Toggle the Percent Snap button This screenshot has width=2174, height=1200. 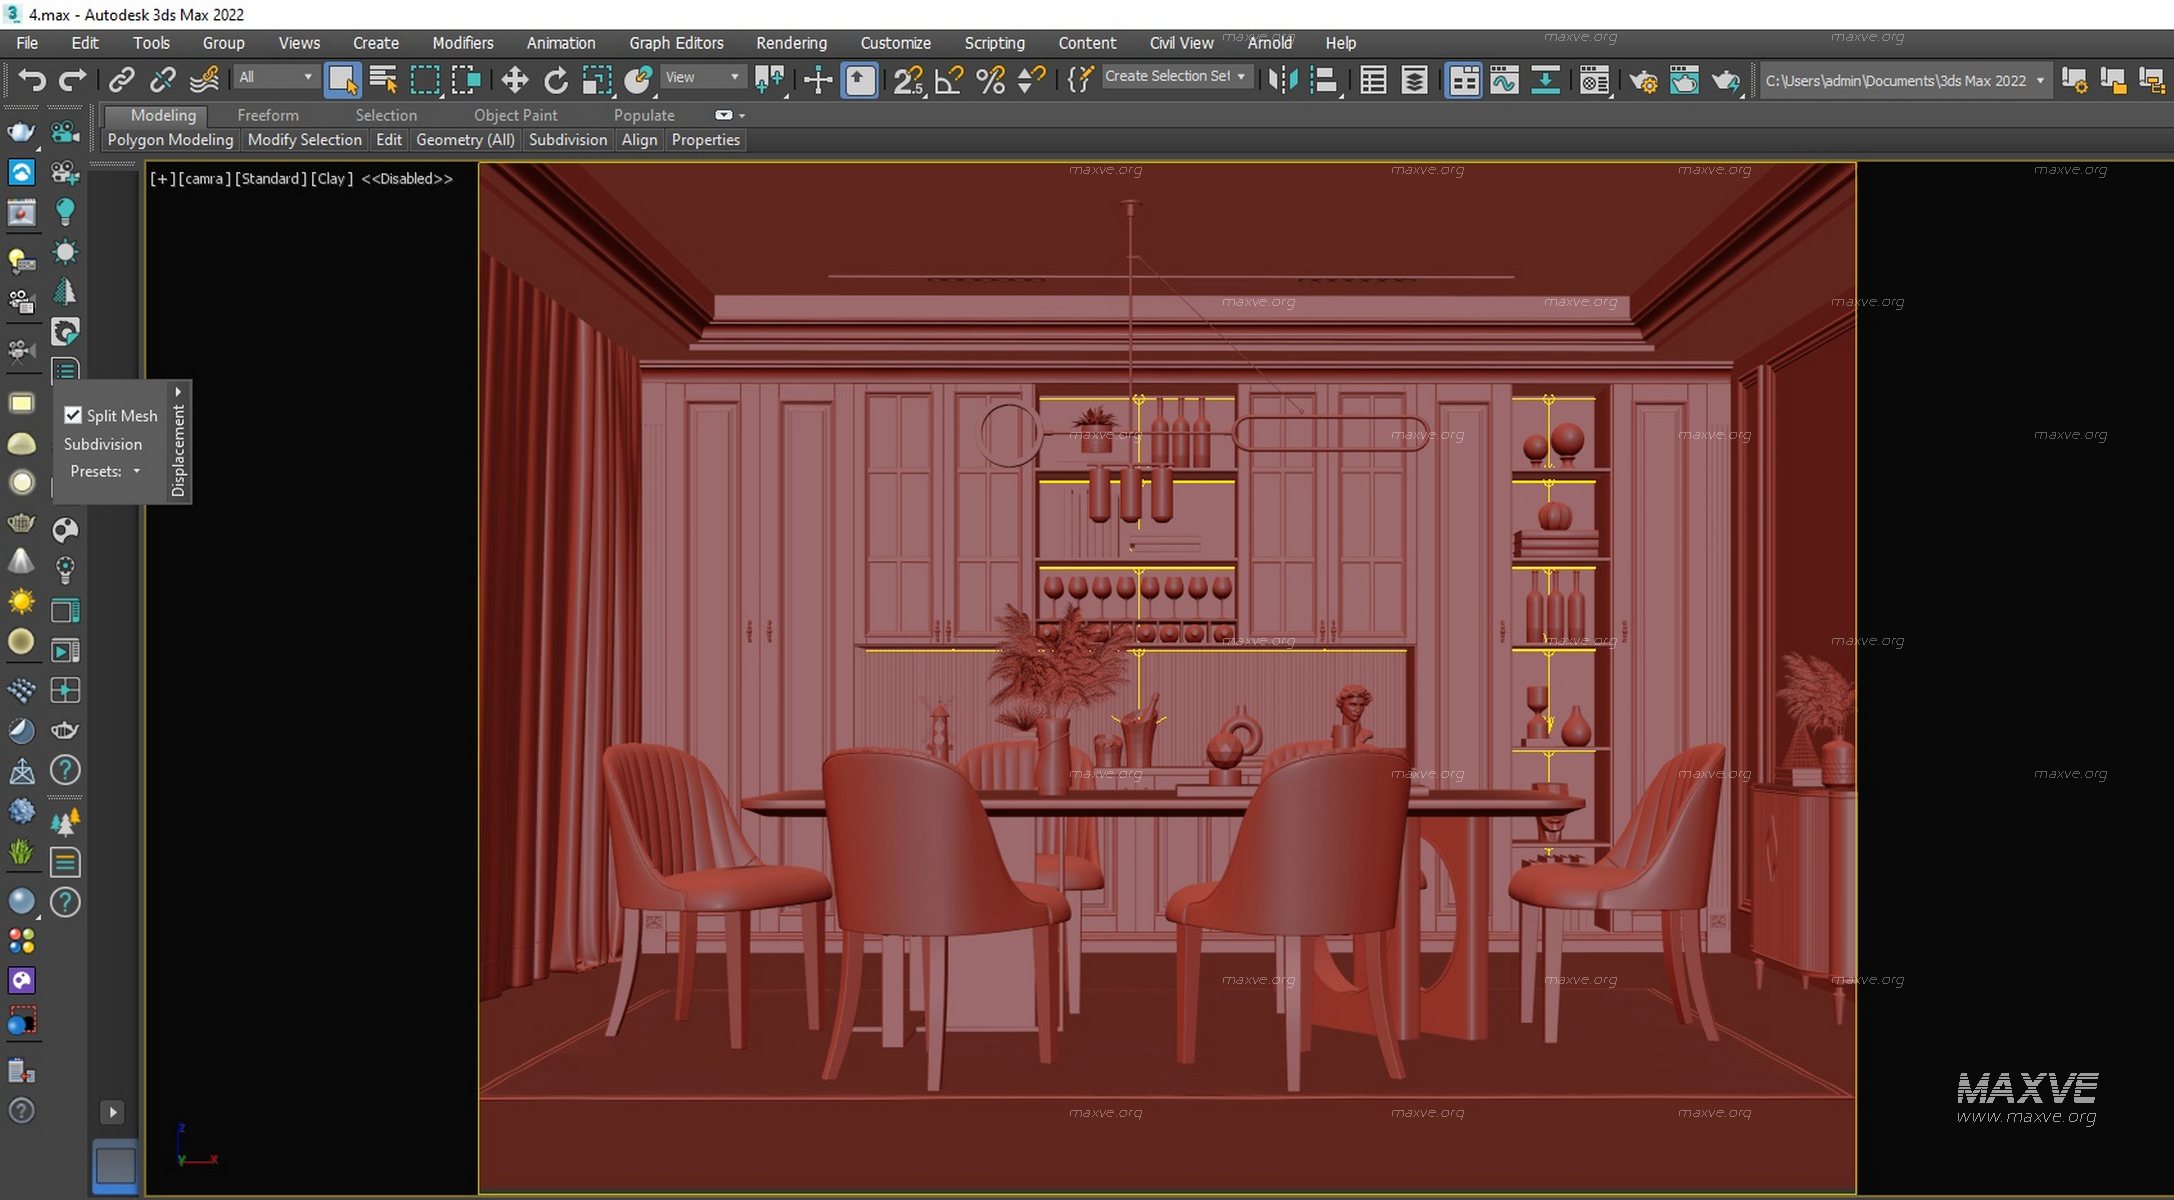click(990, 79)
